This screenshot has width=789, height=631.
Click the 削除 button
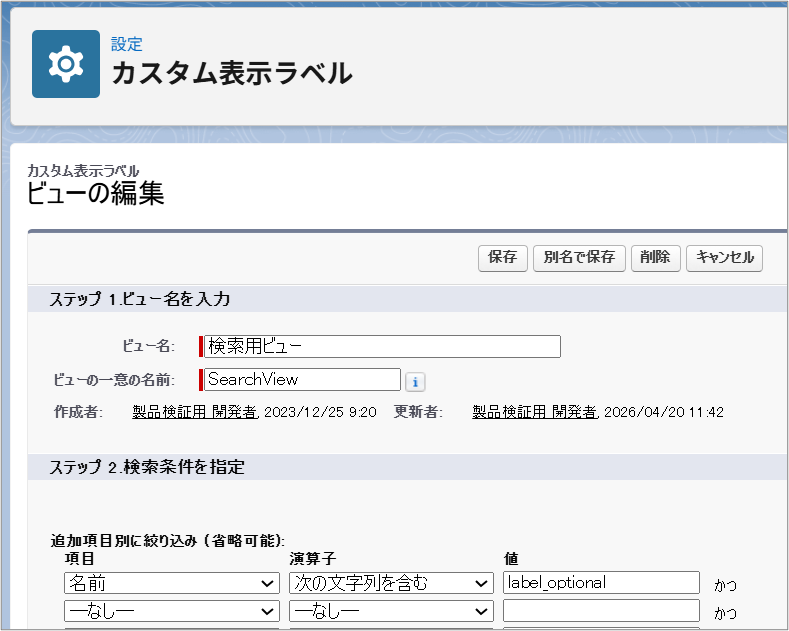[655, 258]
